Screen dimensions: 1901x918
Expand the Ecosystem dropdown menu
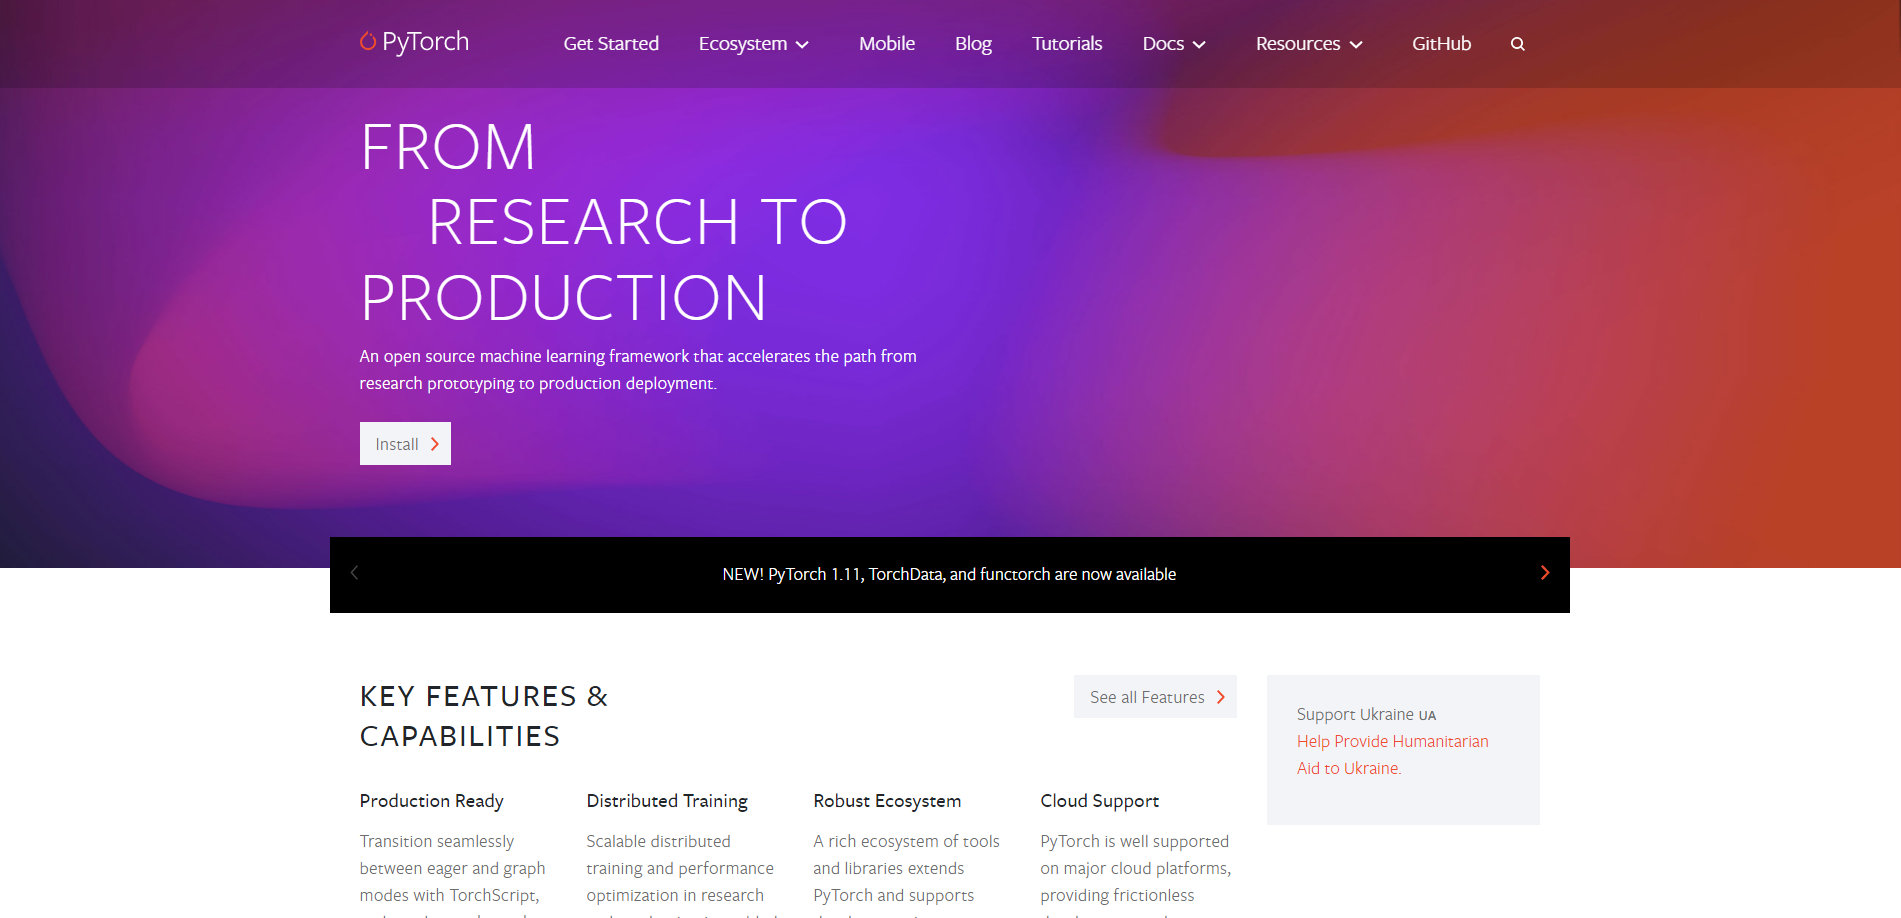pos(753,44)
